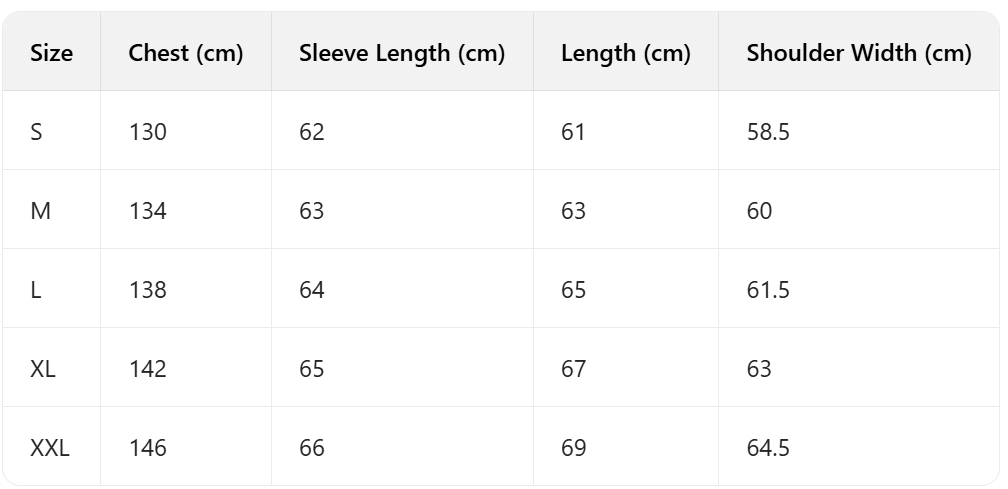
Task: Select length value 67 in XL row
Action: [574, 369]
